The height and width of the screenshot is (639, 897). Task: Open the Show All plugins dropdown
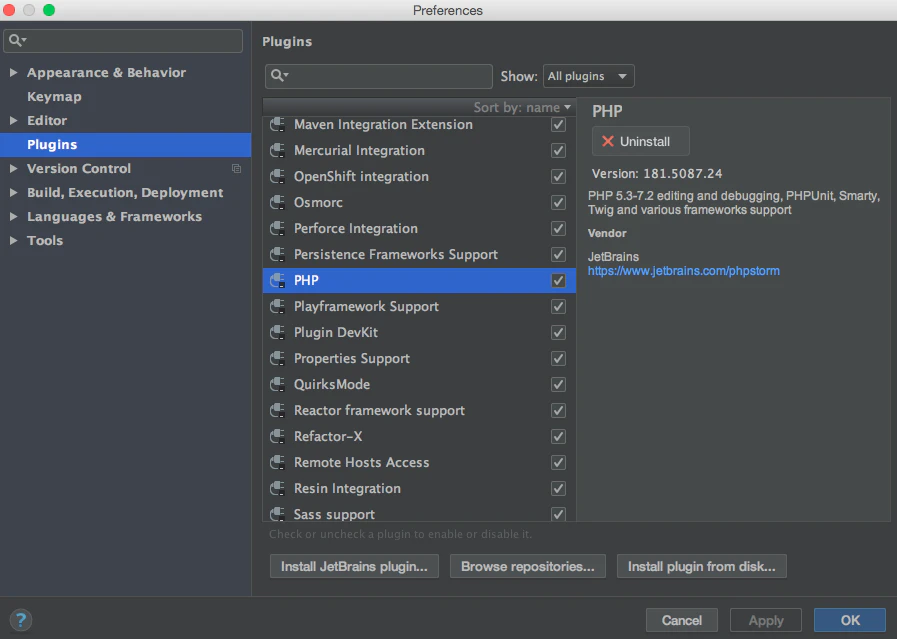tap(588, 76)
